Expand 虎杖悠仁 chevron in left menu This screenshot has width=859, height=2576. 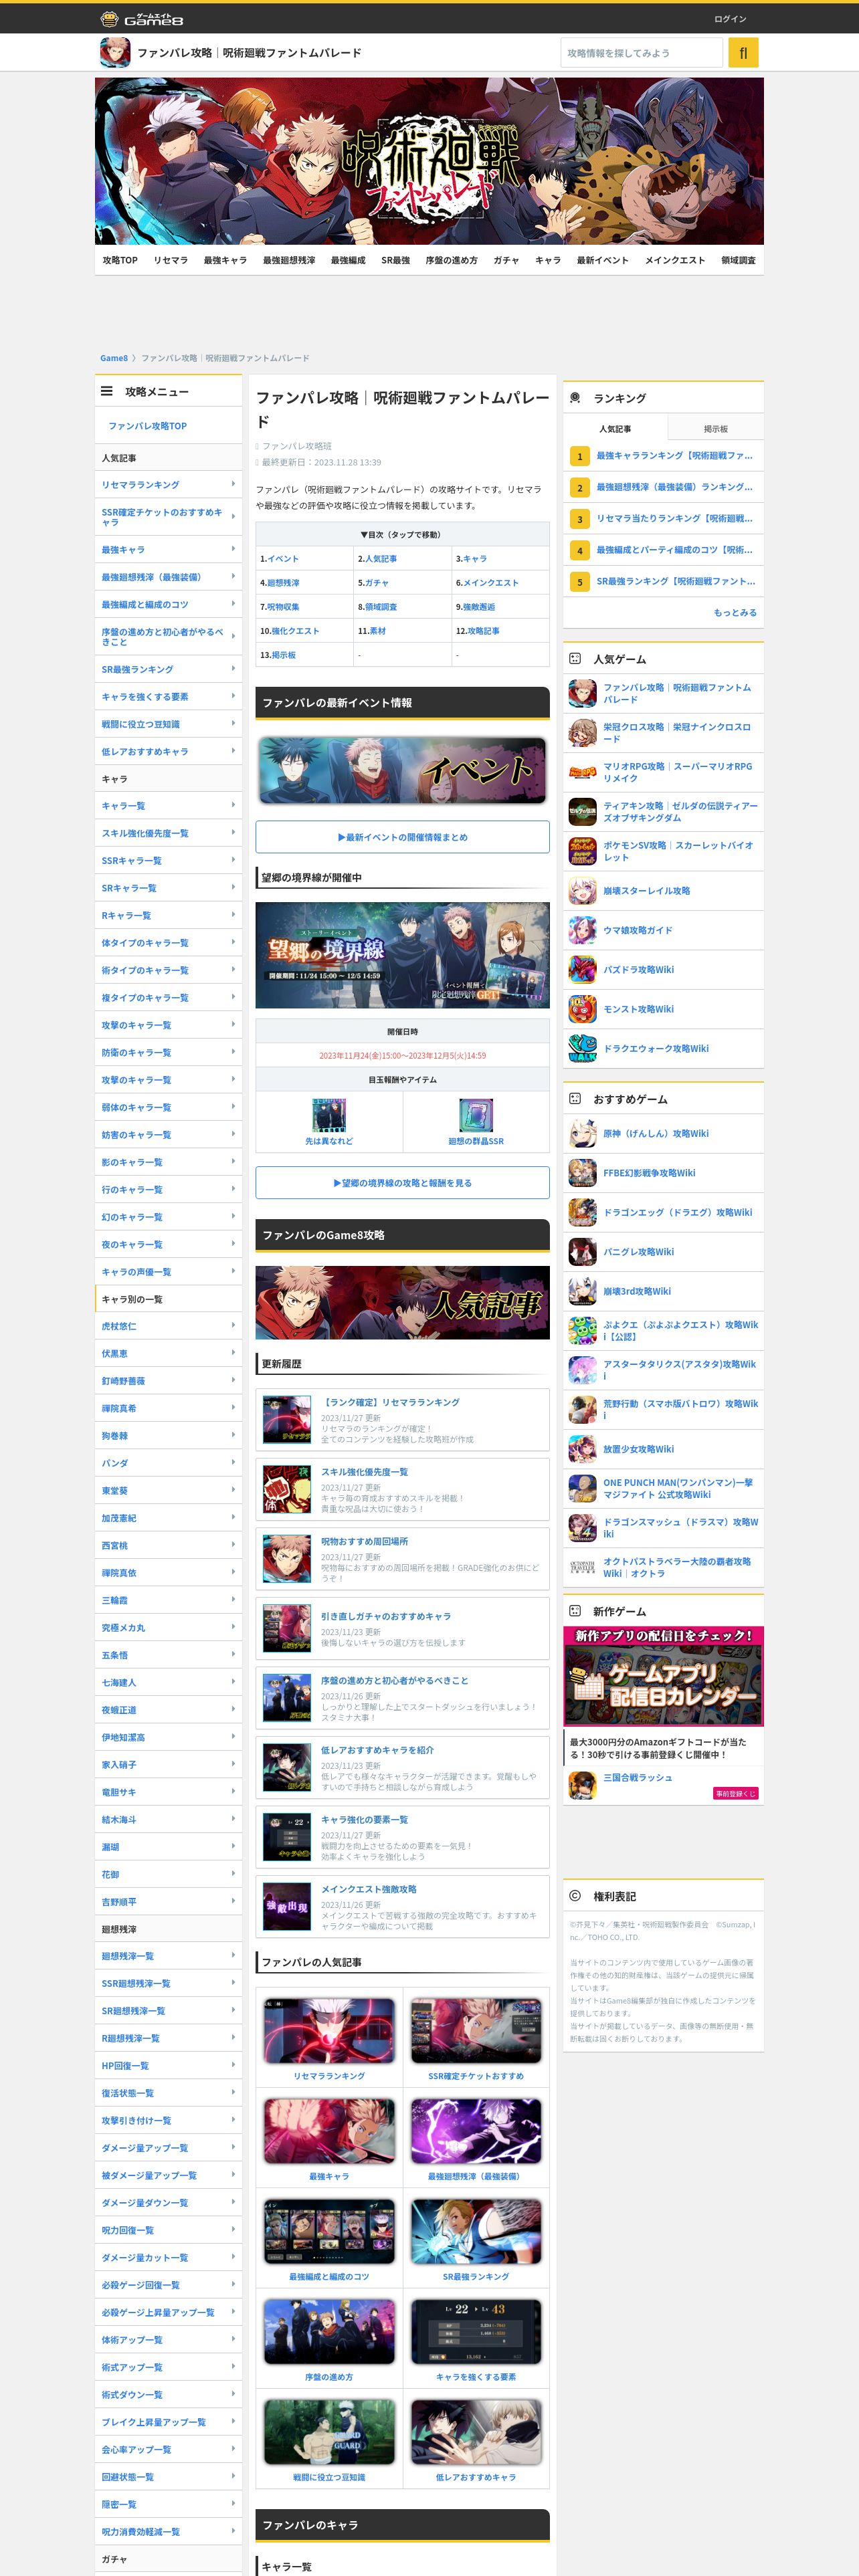(234, 1326)
